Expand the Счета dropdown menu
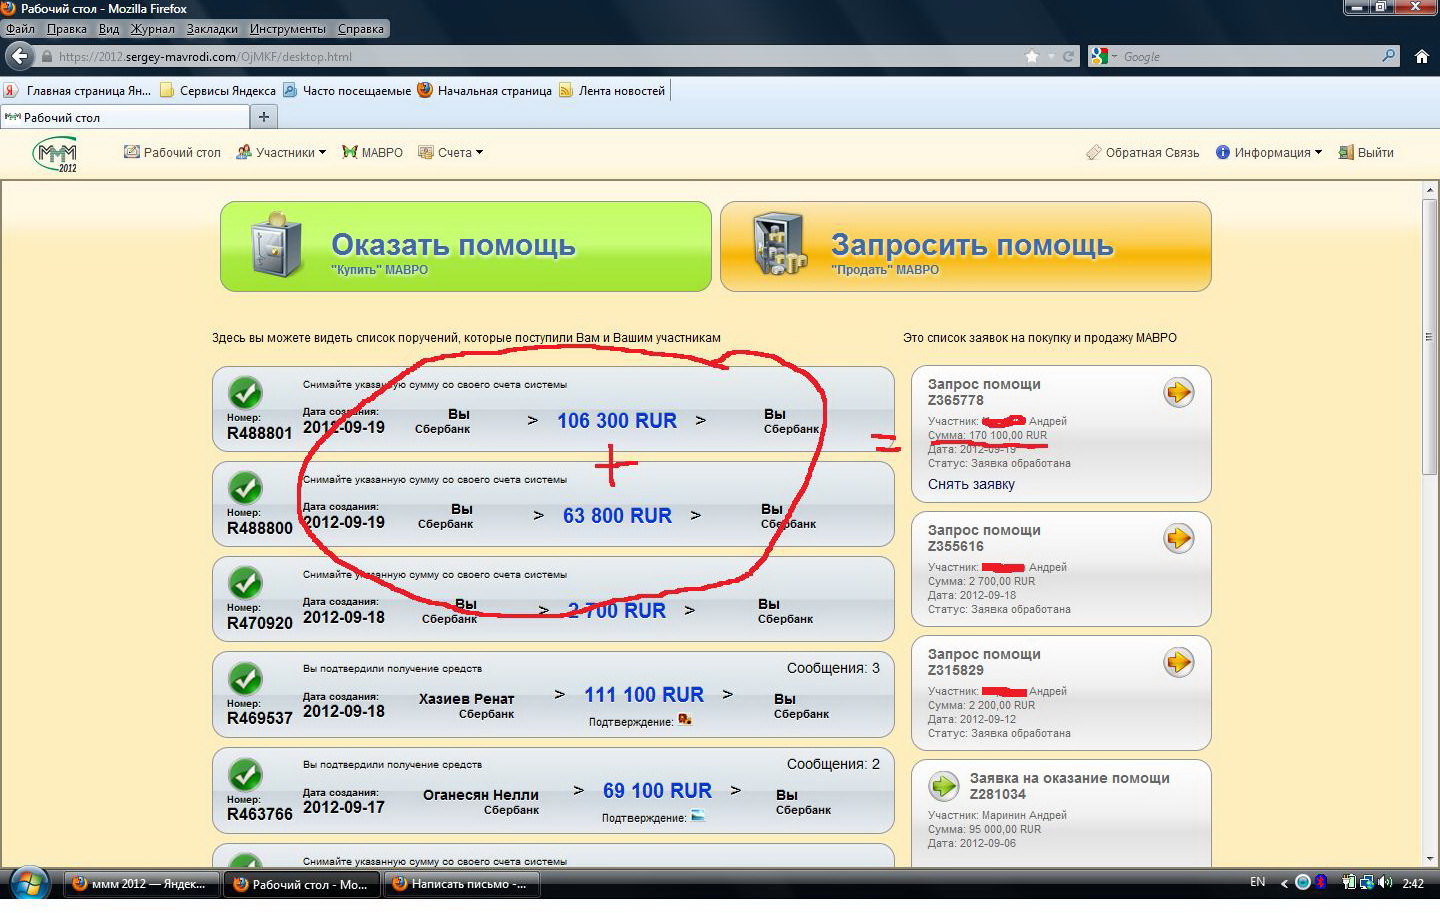The width and height of the screenshot is (1440, 913). (450, 153)
